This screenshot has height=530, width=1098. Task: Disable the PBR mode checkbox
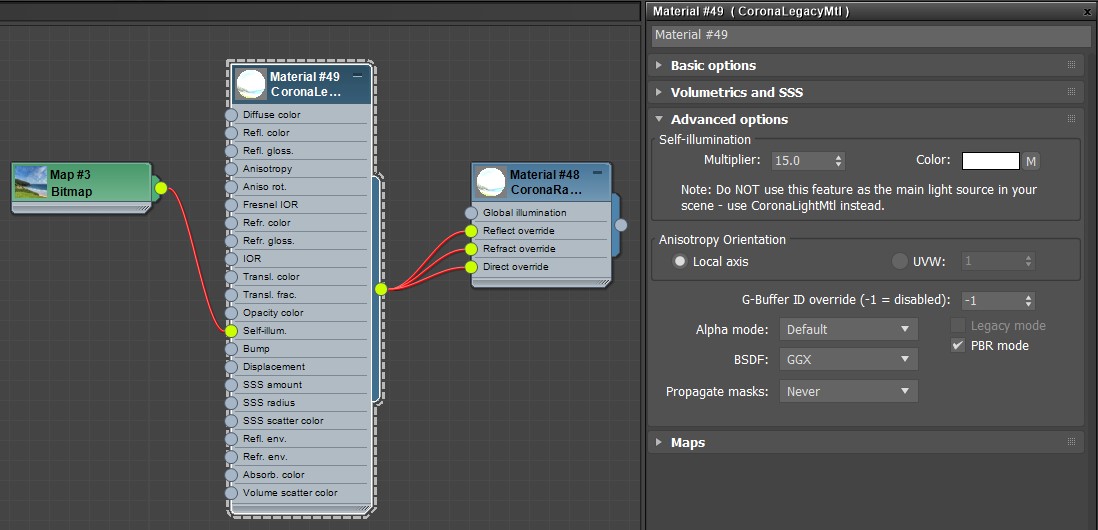(x=958, y=346)
